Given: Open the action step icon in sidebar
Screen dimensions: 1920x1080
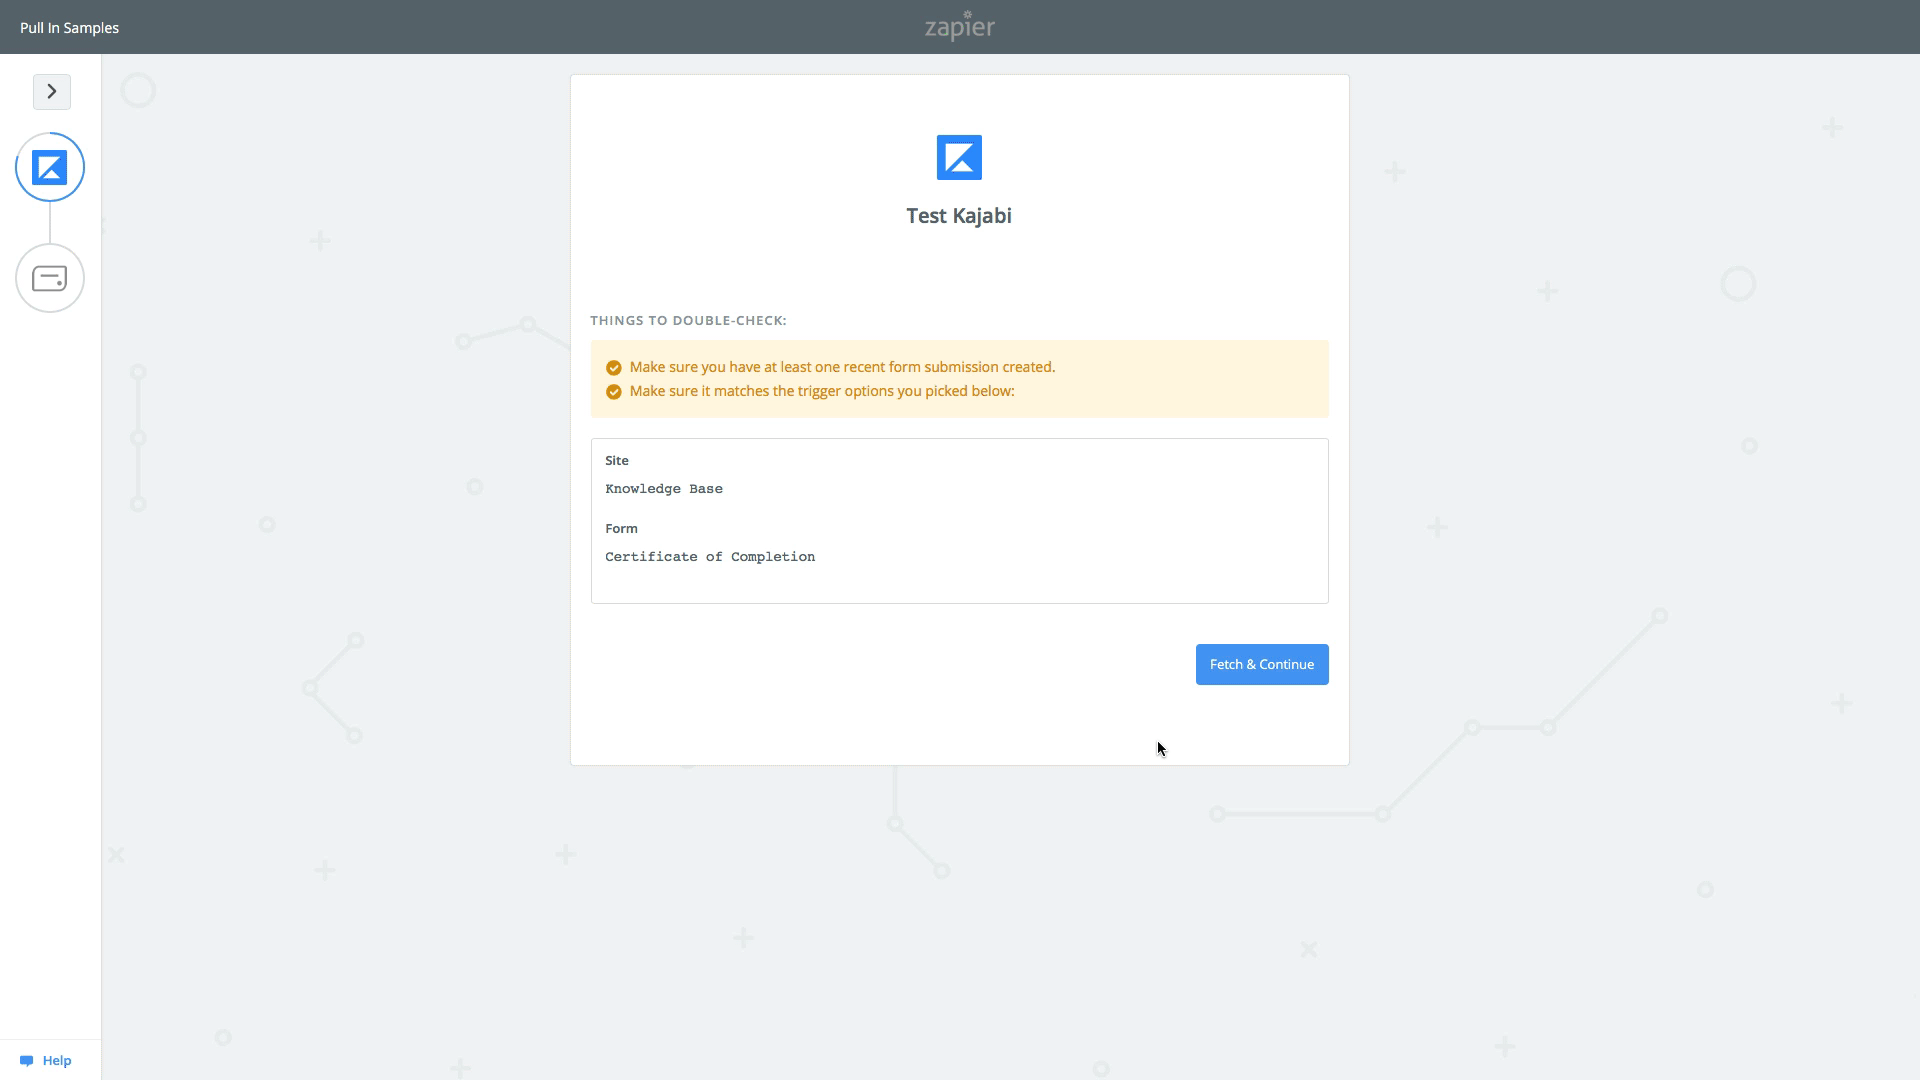Looking at the screenshot, I should (x=50, y=278).
